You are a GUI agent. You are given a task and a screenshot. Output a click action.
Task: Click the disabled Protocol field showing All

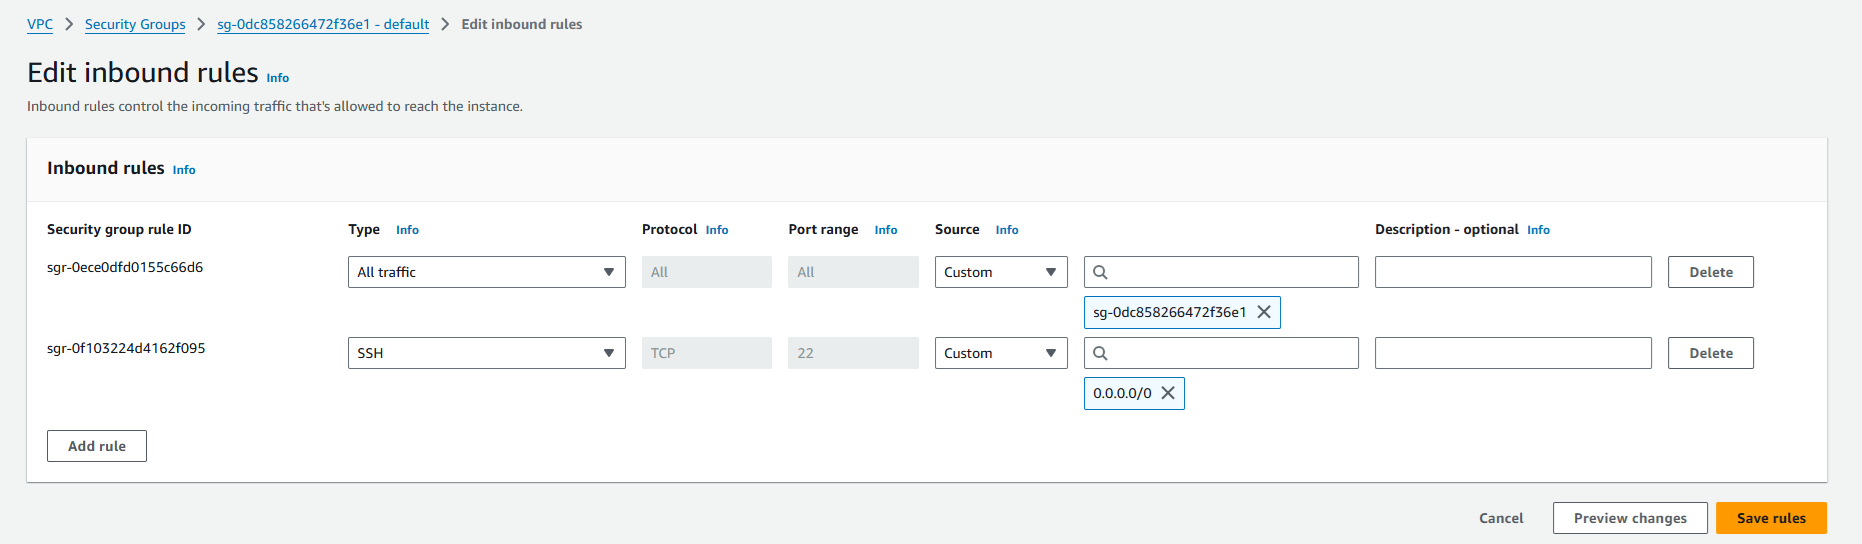(x=707, y=272)
